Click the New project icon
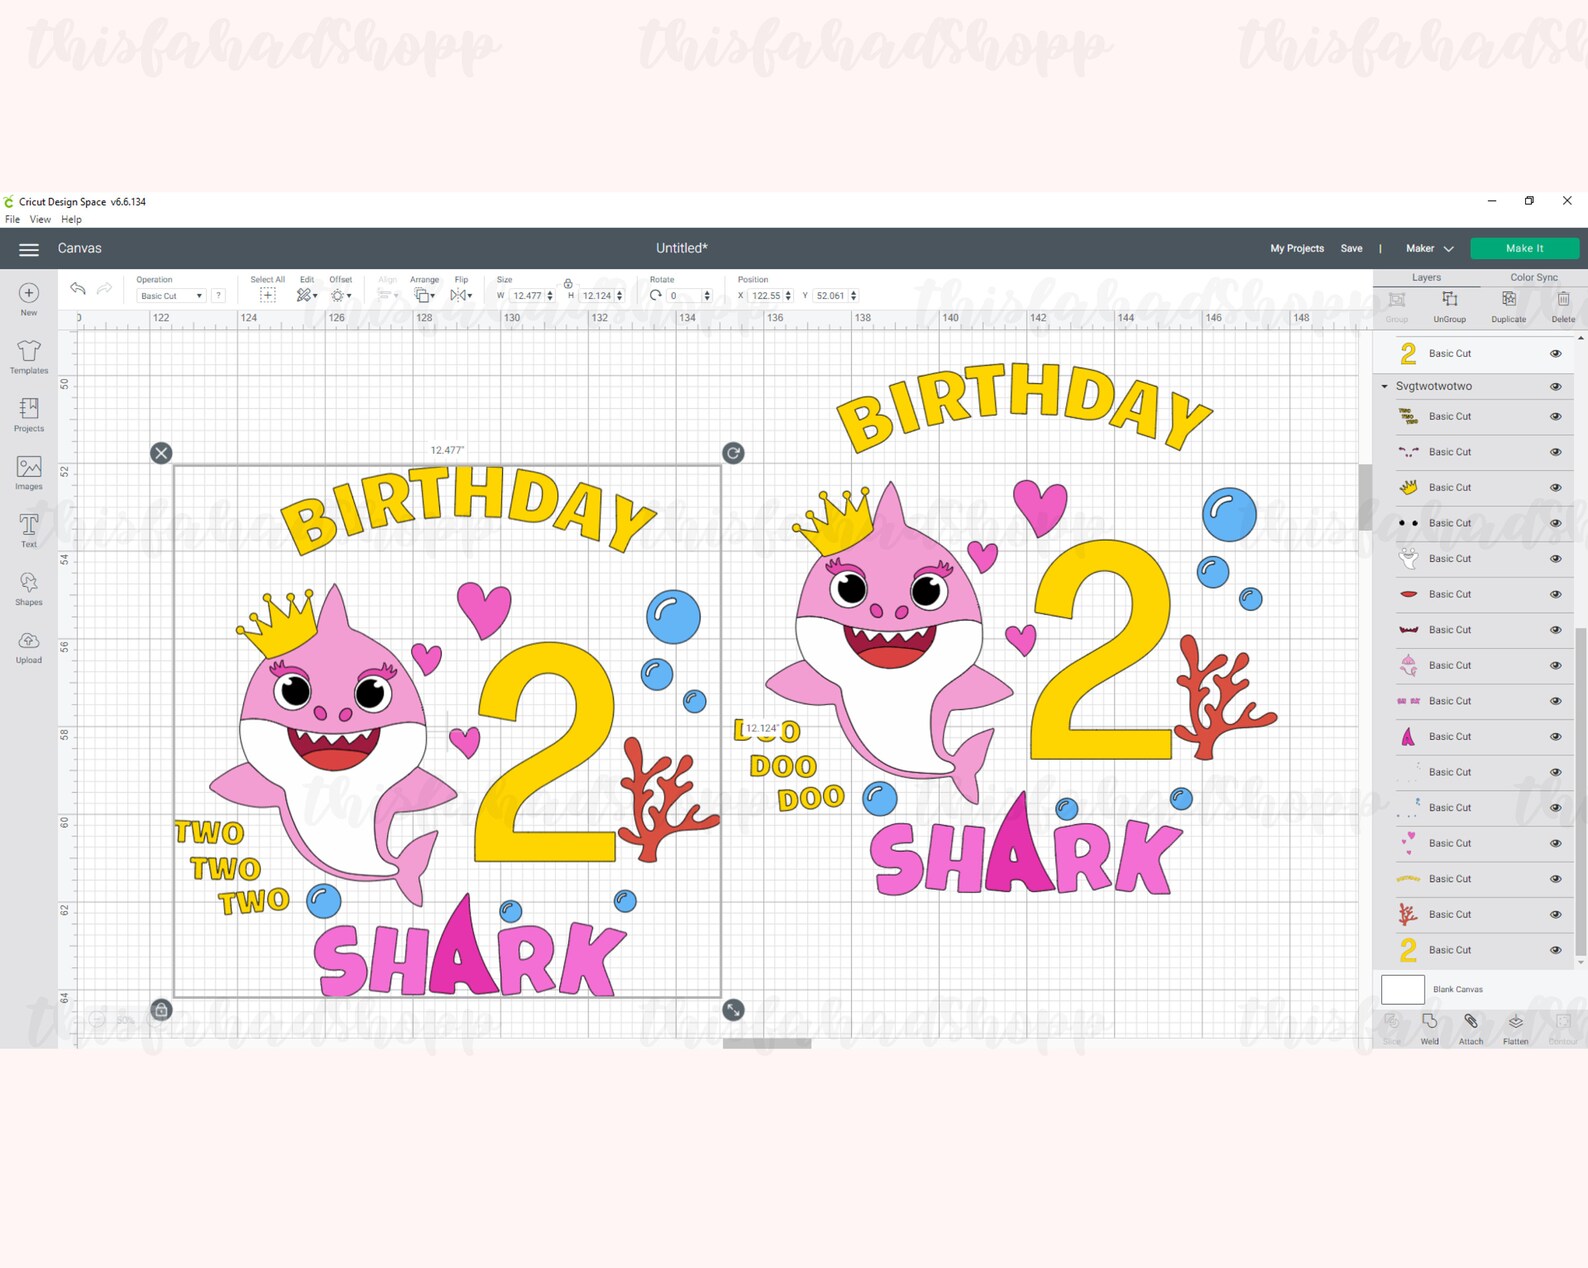1588x1268 pixels. click(x=29, y=293)
